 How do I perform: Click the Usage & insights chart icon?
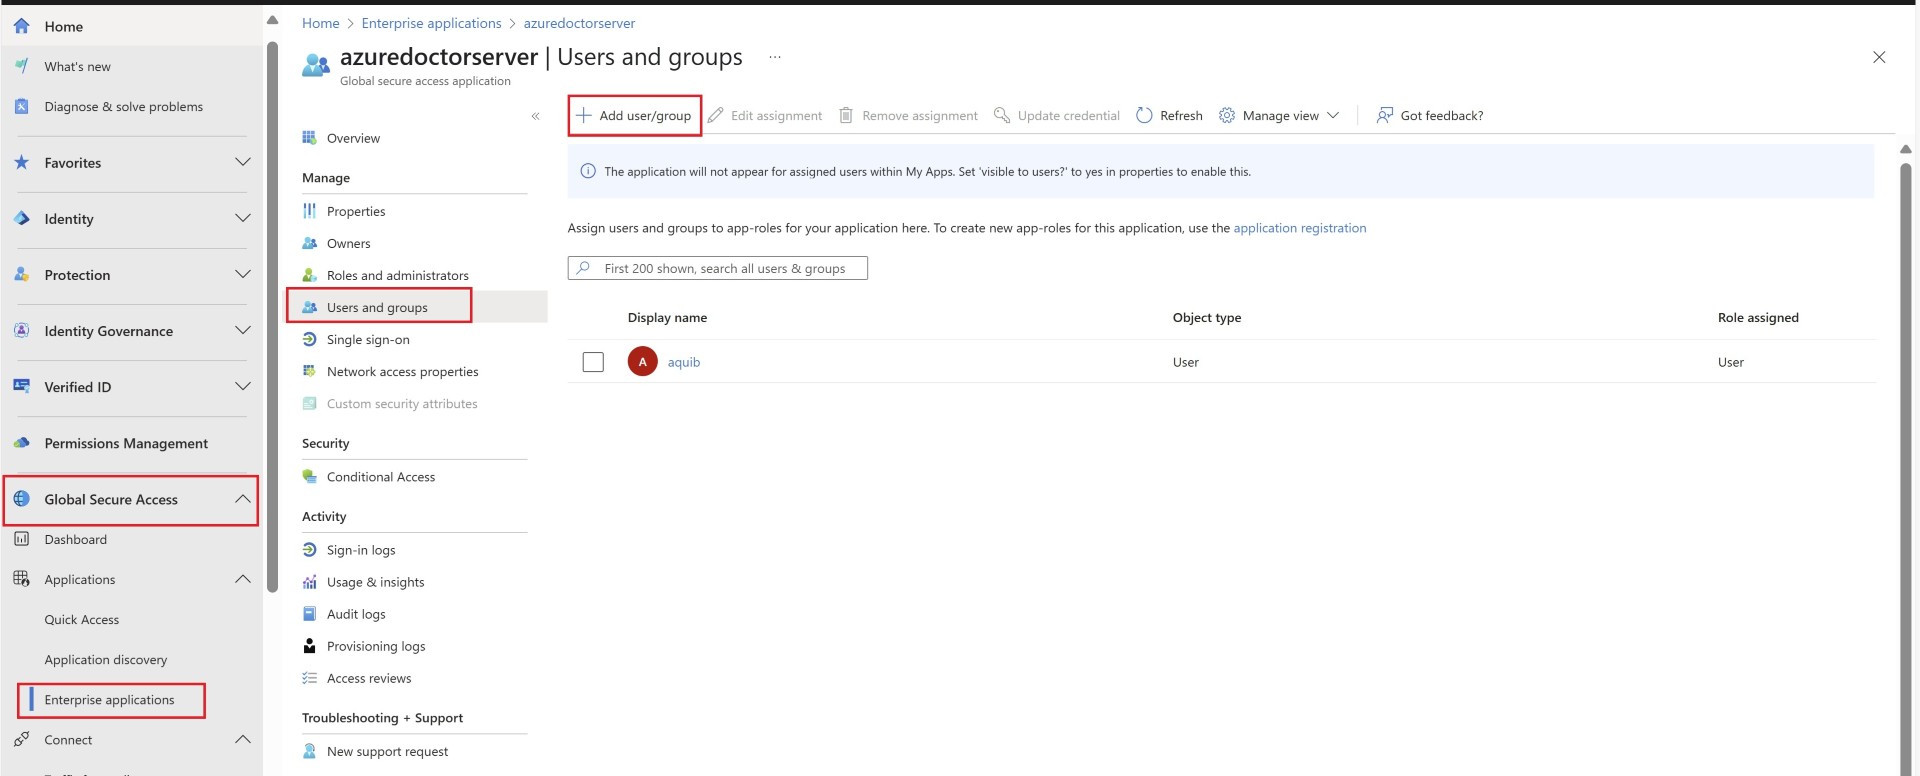tap(309, 582)
